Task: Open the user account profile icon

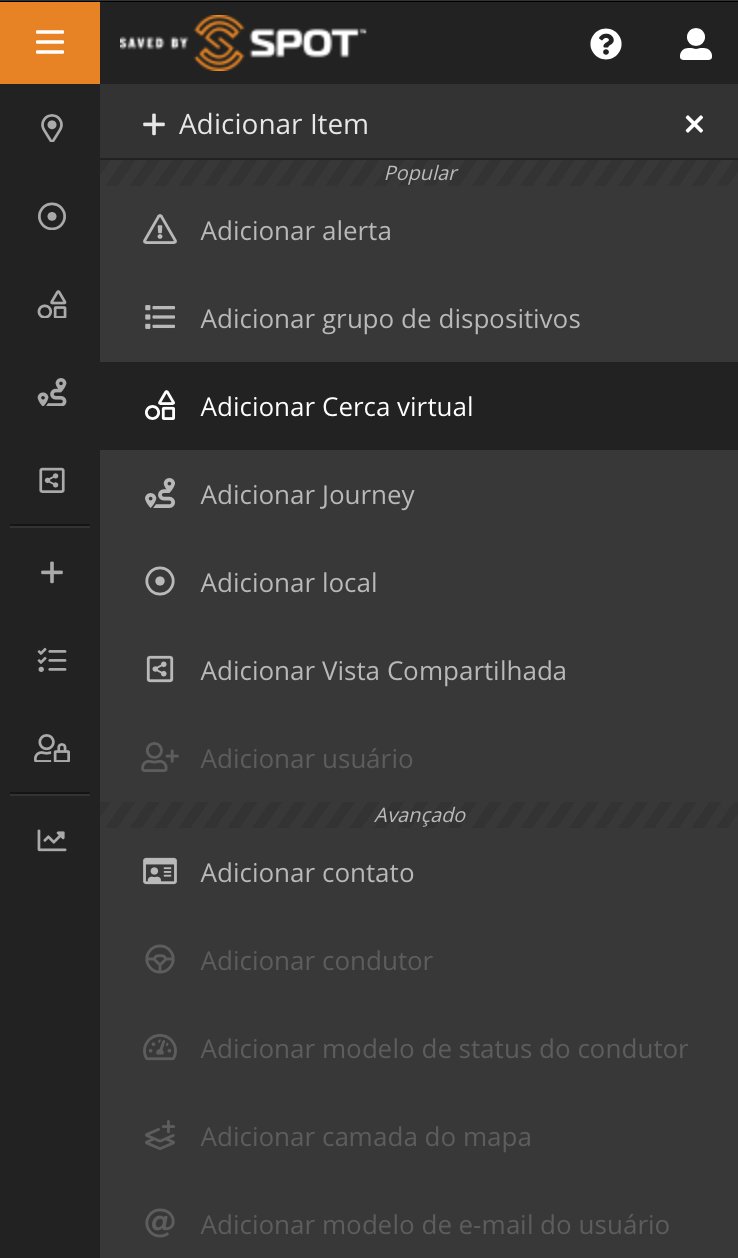Action: [695, 44]
